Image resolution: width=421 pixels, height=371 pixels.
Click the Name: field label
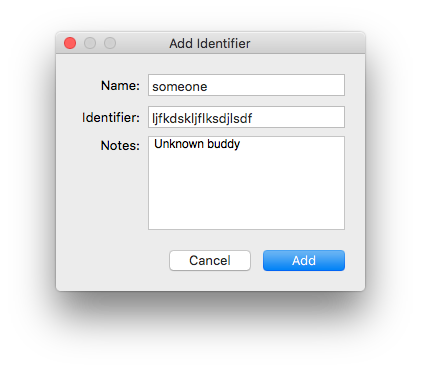pyautogui.click(x=120, y=86)
